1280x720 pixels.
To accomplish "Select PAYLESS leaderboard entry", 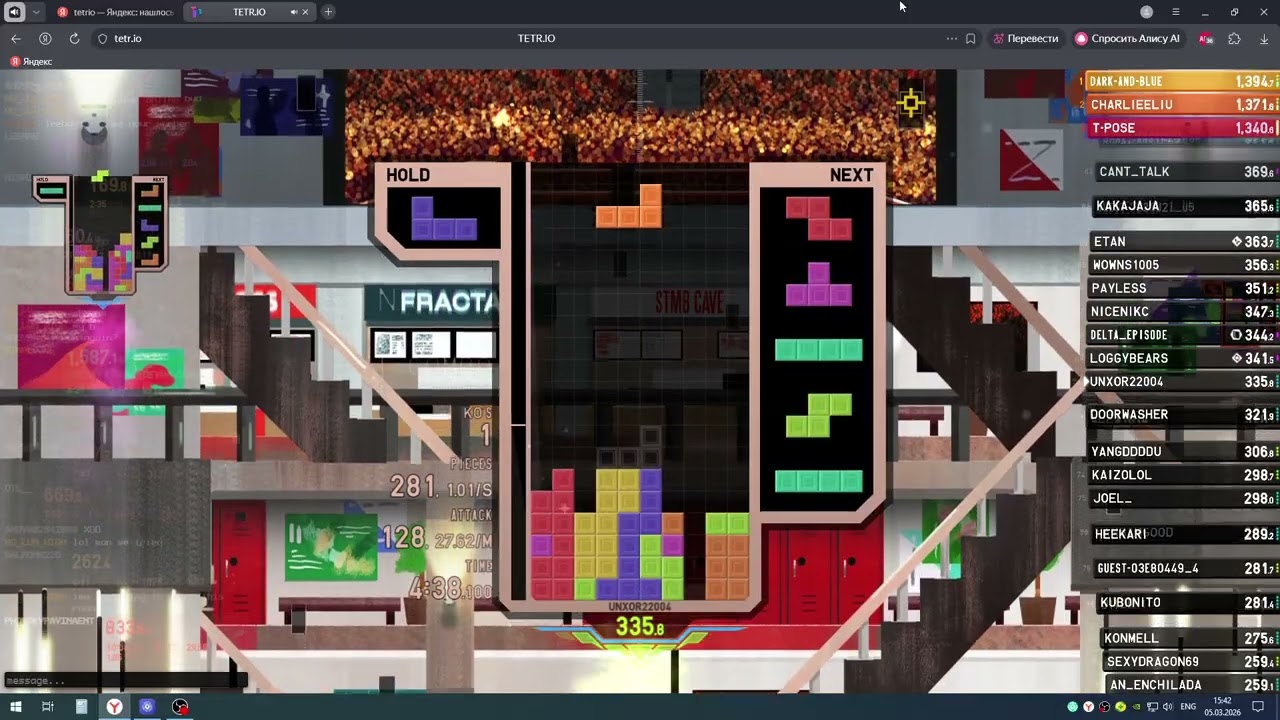I will tap(1183, 288).
